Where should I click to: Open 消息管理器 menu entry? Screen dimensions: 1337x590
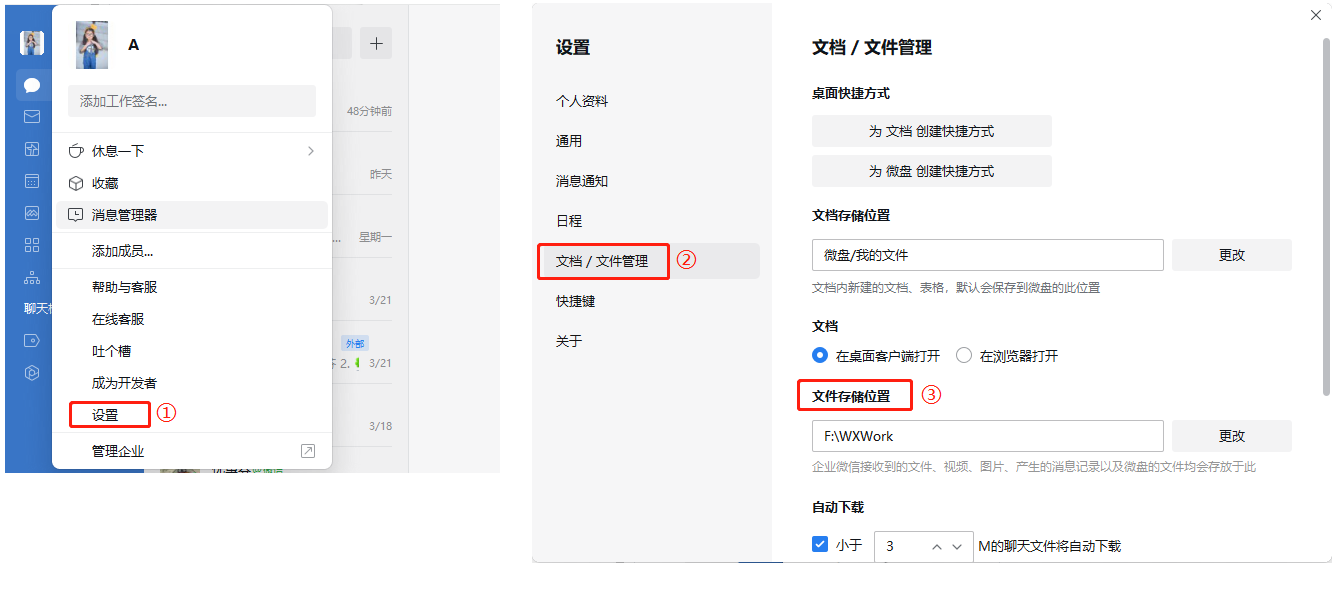[191, 215]
